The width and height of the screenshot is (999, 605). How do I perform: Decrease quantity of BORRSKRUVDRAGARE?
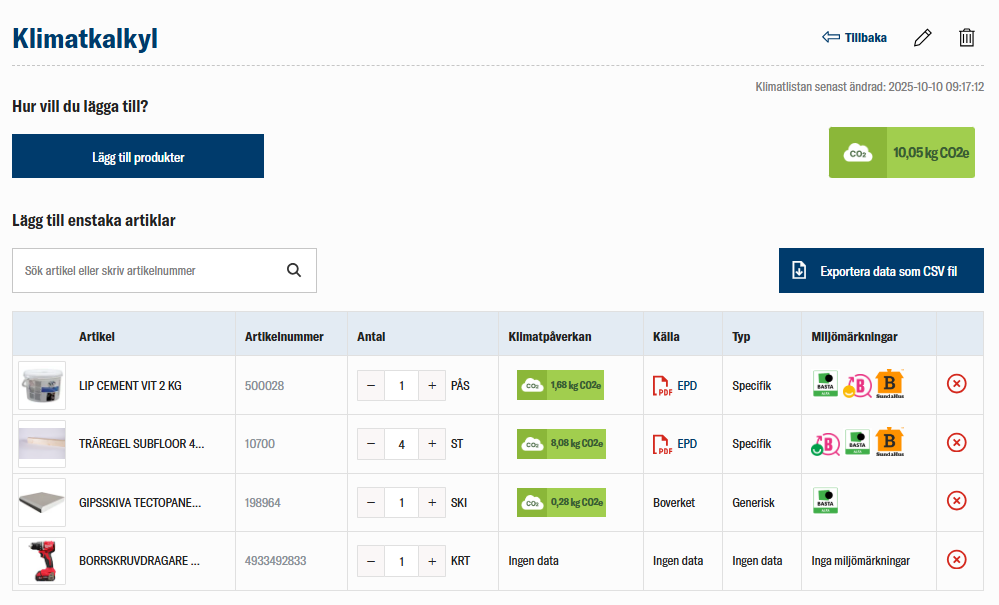371,561
